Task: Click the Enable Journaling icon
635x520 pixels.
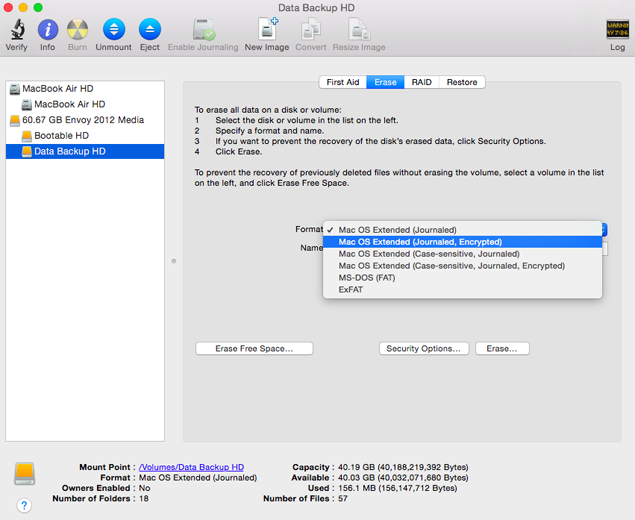Action: click(203, 30)
